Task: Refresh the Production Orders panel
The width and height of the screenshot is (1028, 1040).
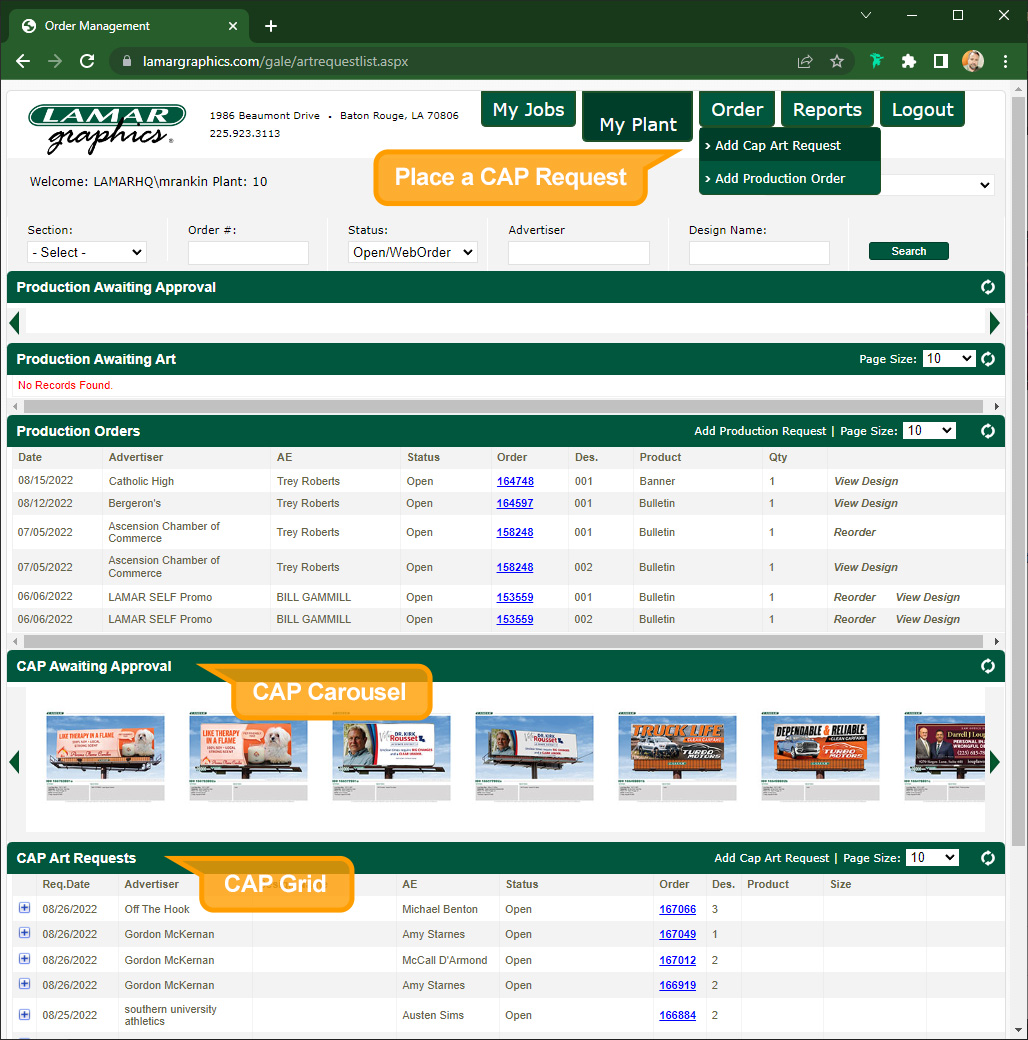Action: [x=988, y=431]
